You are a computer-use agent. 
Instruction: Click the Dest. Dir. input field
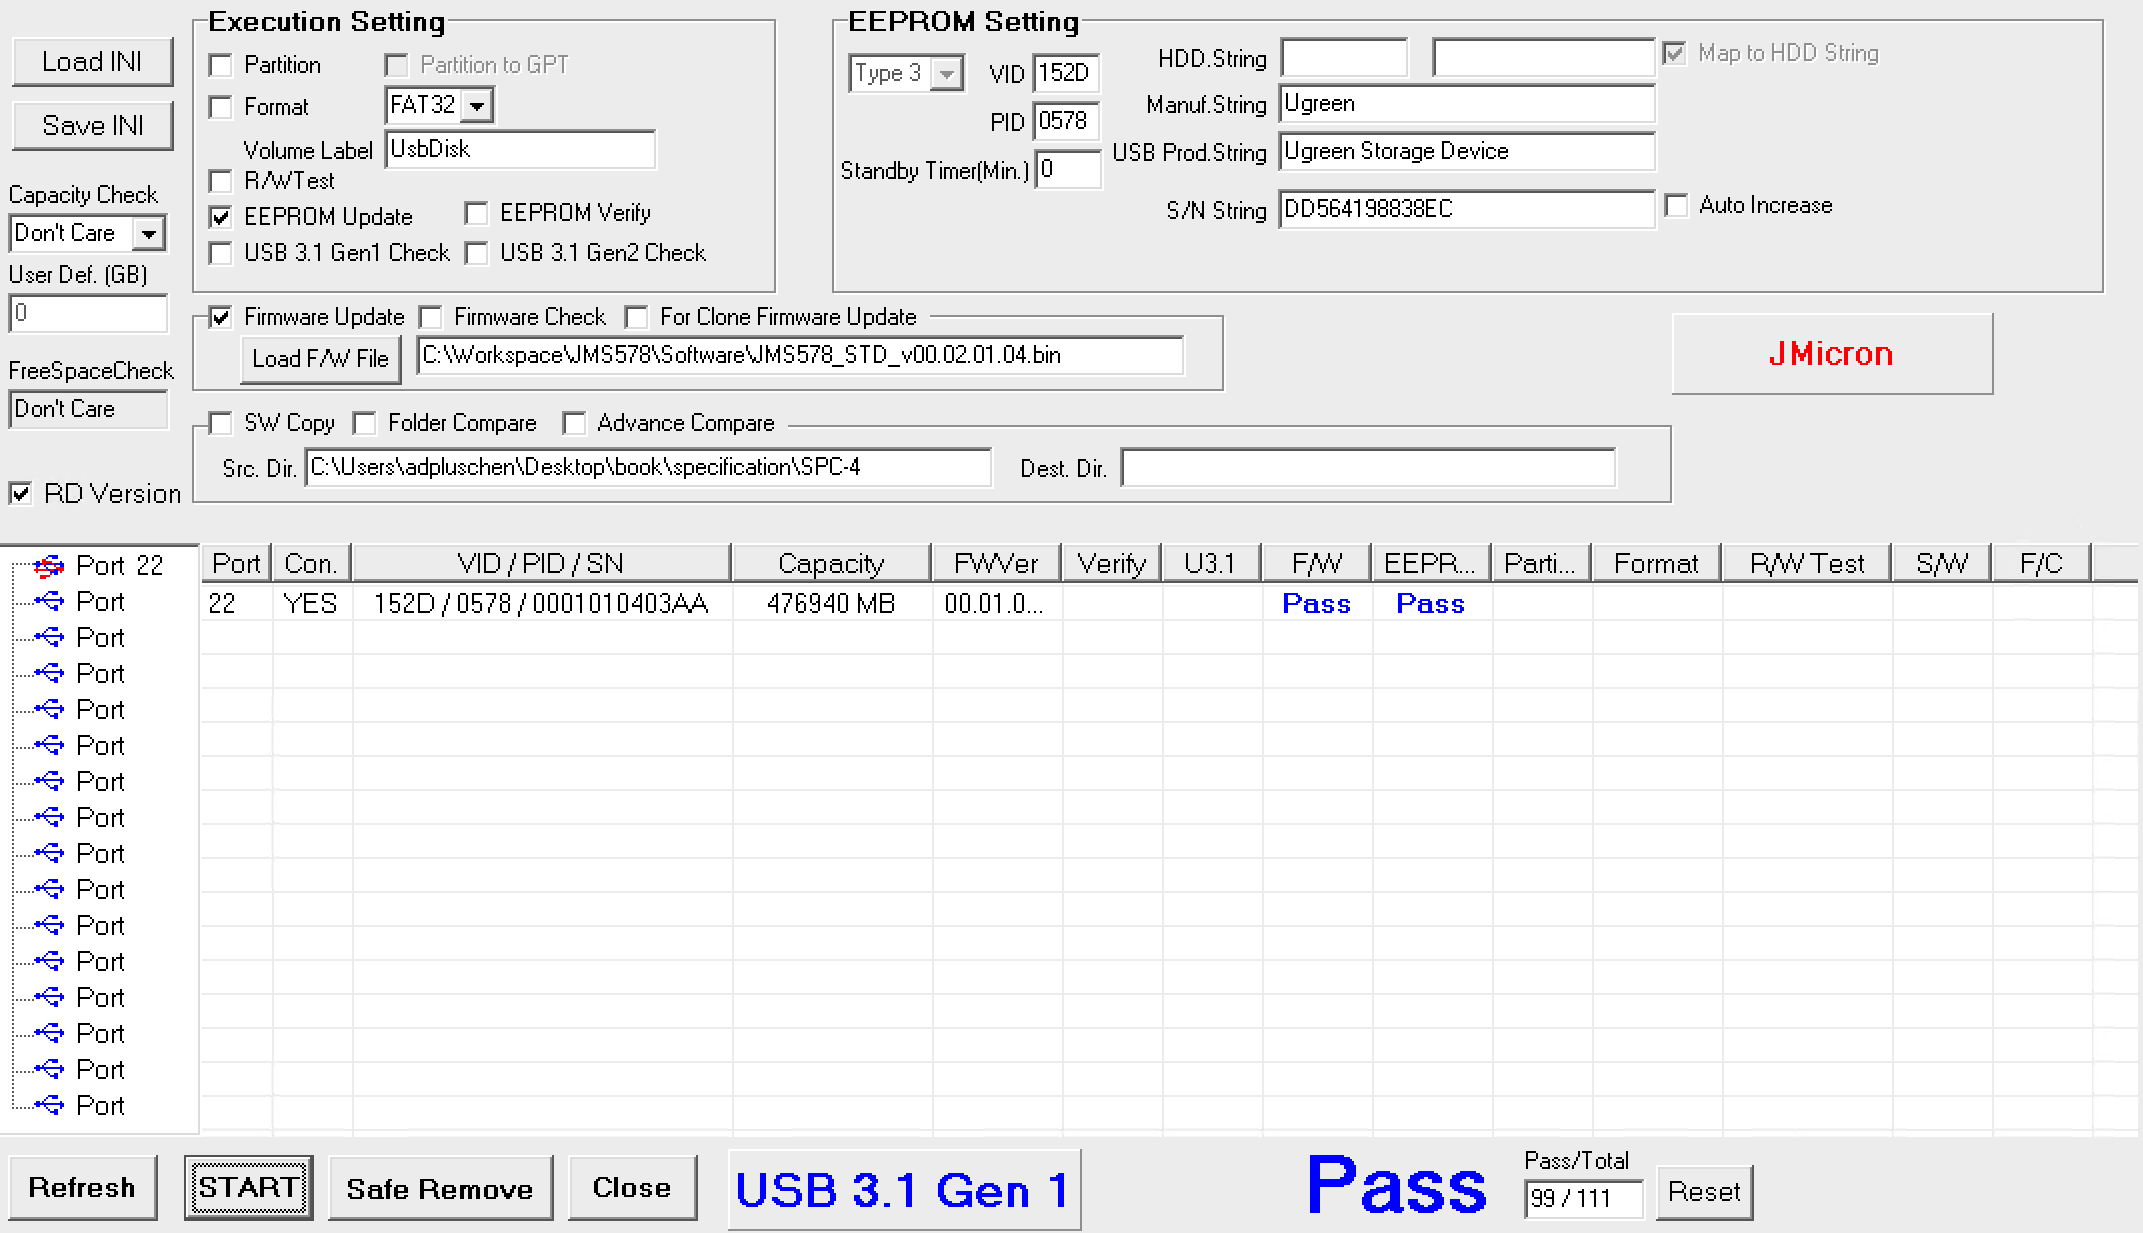point(1368,468)
